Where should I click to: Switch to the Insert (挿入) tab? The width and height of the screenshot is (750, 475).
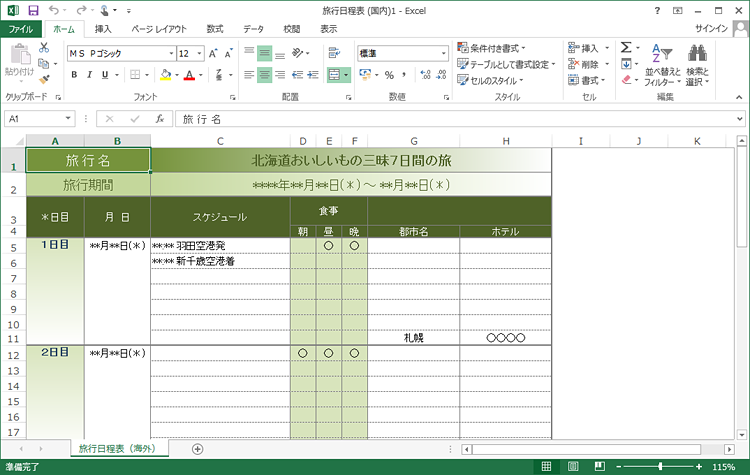click(x=103, y=29)
